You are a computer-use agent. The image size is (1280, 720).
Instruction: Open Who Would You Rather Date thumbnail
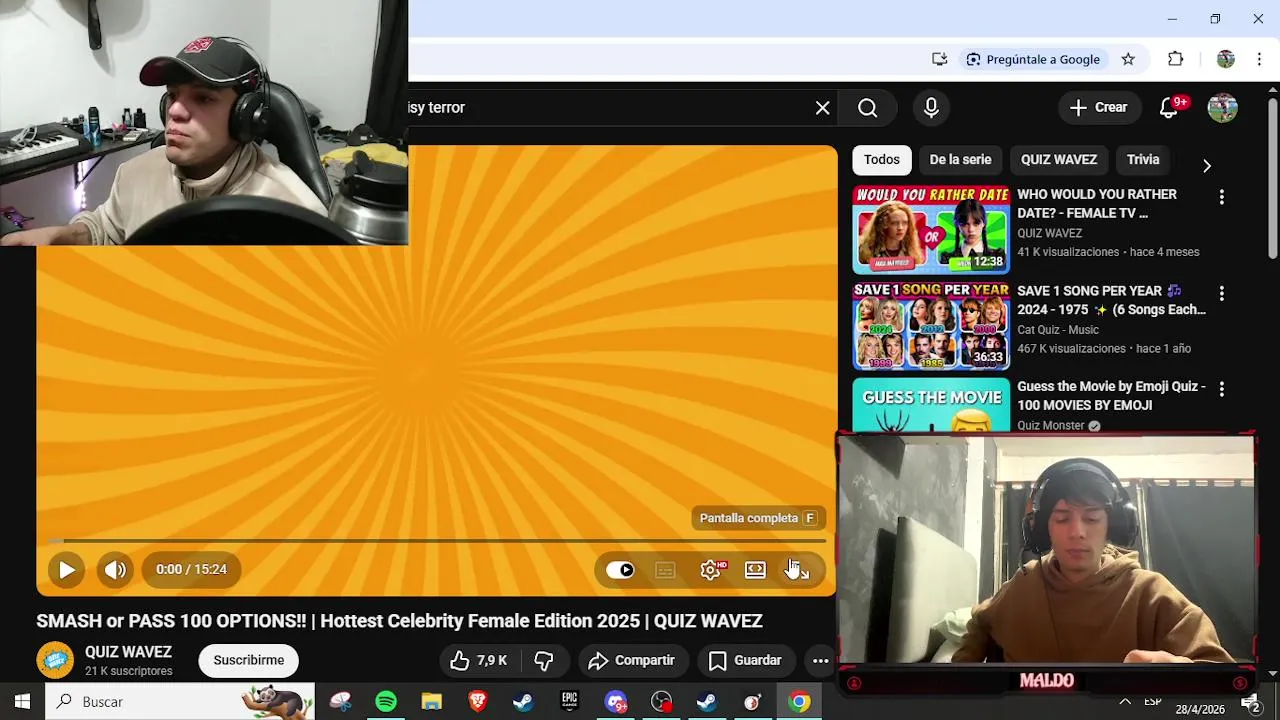(931, 230)
